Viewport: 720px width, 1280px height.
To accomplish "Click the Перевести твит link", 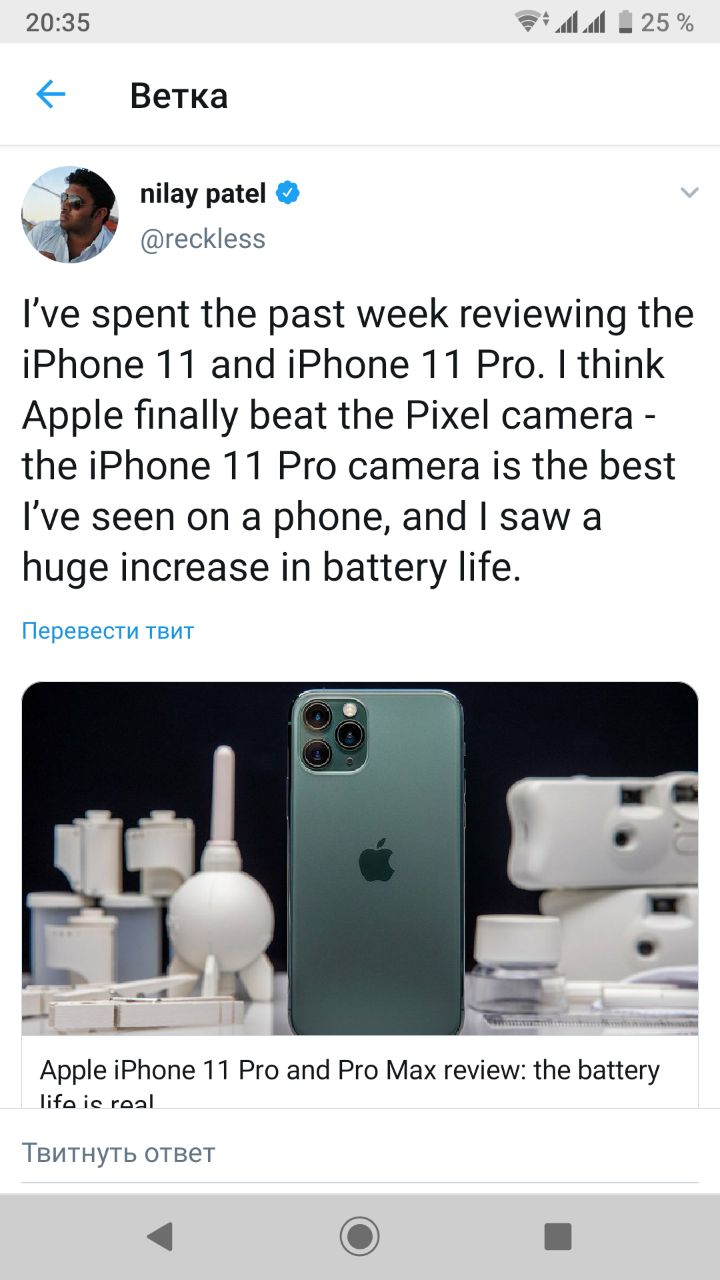I will click(x=108, y=631).
